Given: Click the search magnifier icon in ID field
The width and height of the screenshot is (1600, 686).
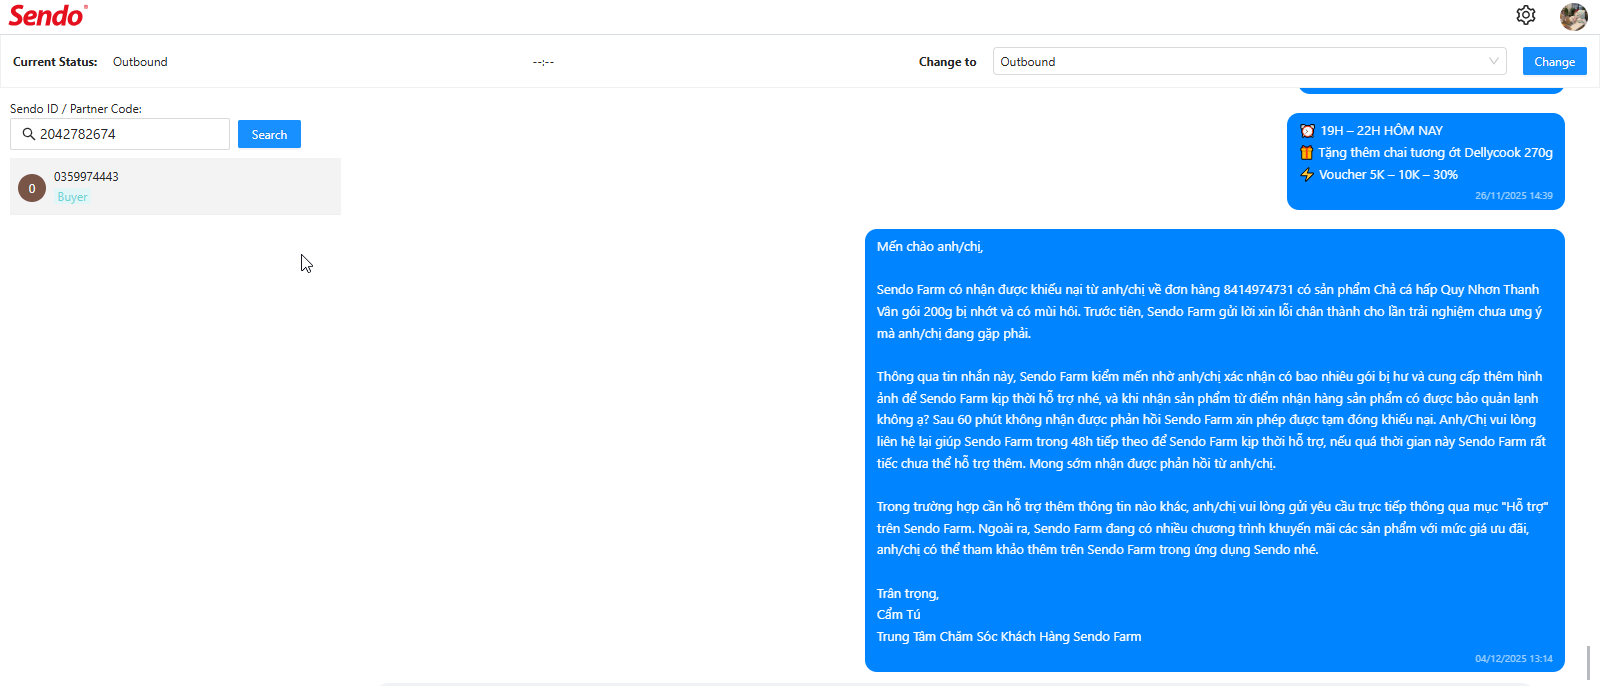Looking at the screenshot, I should (29, 134).
